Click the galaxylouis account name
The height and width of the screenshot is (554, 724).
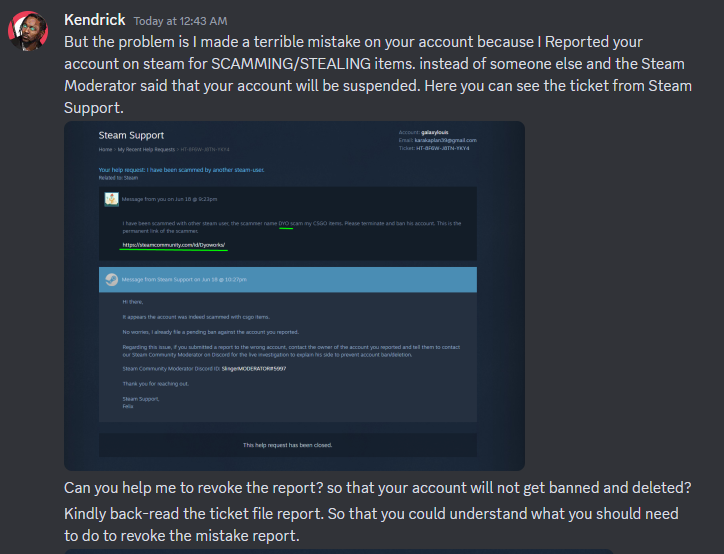coord(434,132)
